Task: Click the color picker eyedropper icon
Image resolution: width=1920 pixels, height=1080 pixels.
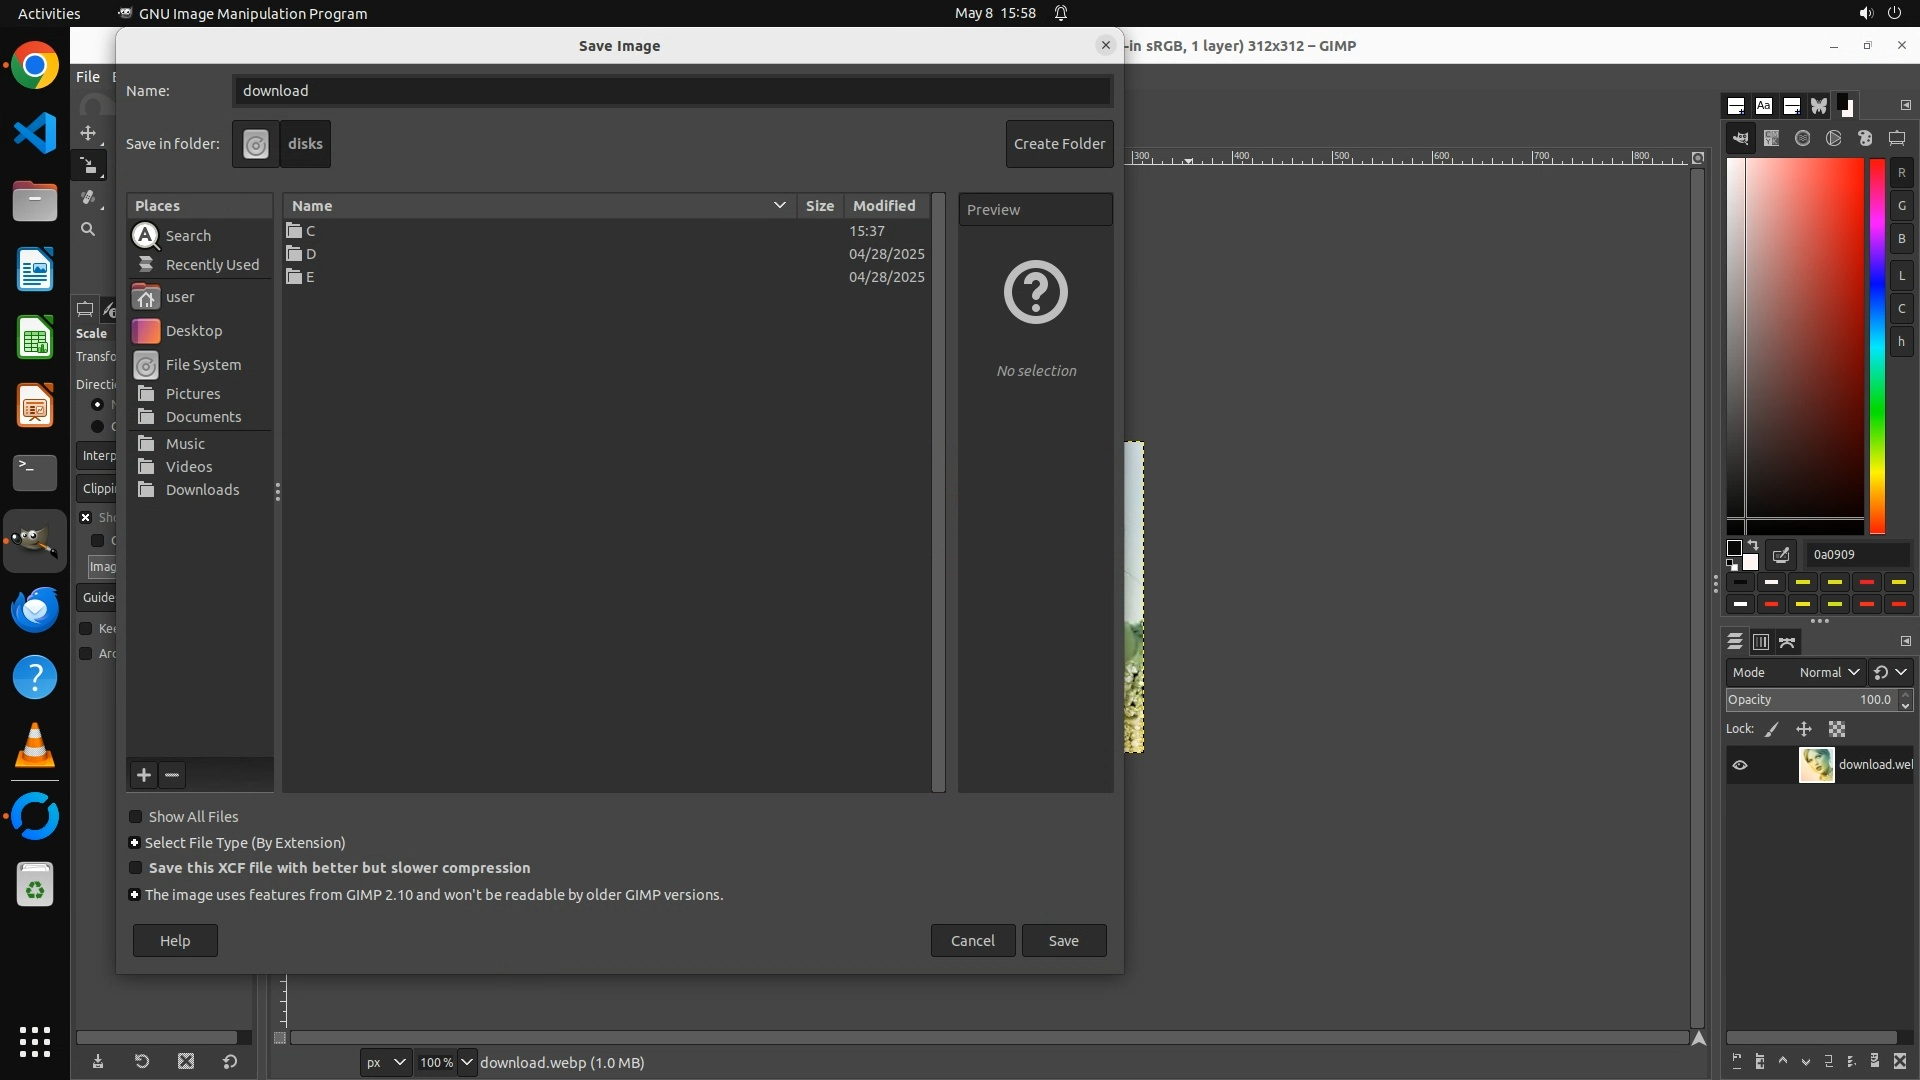Action: 1781,555
